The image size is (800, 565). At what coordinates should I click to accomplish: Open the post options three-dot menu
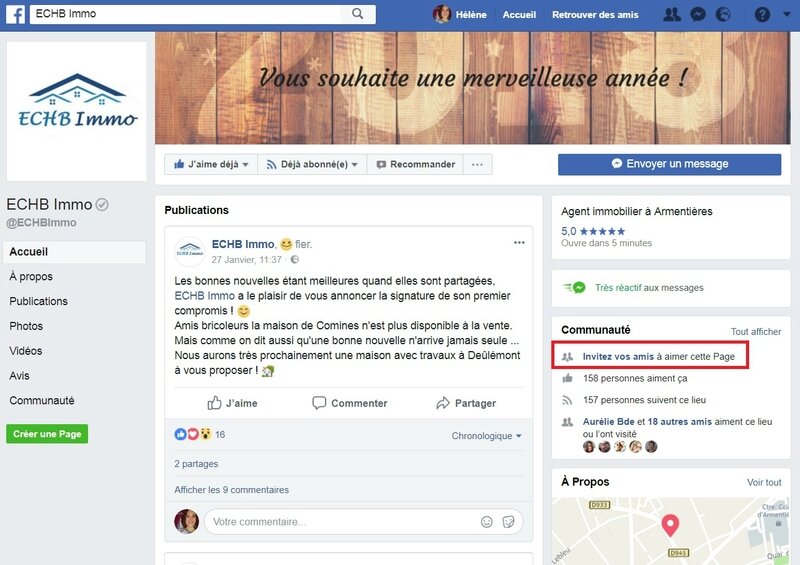(519, 242)
